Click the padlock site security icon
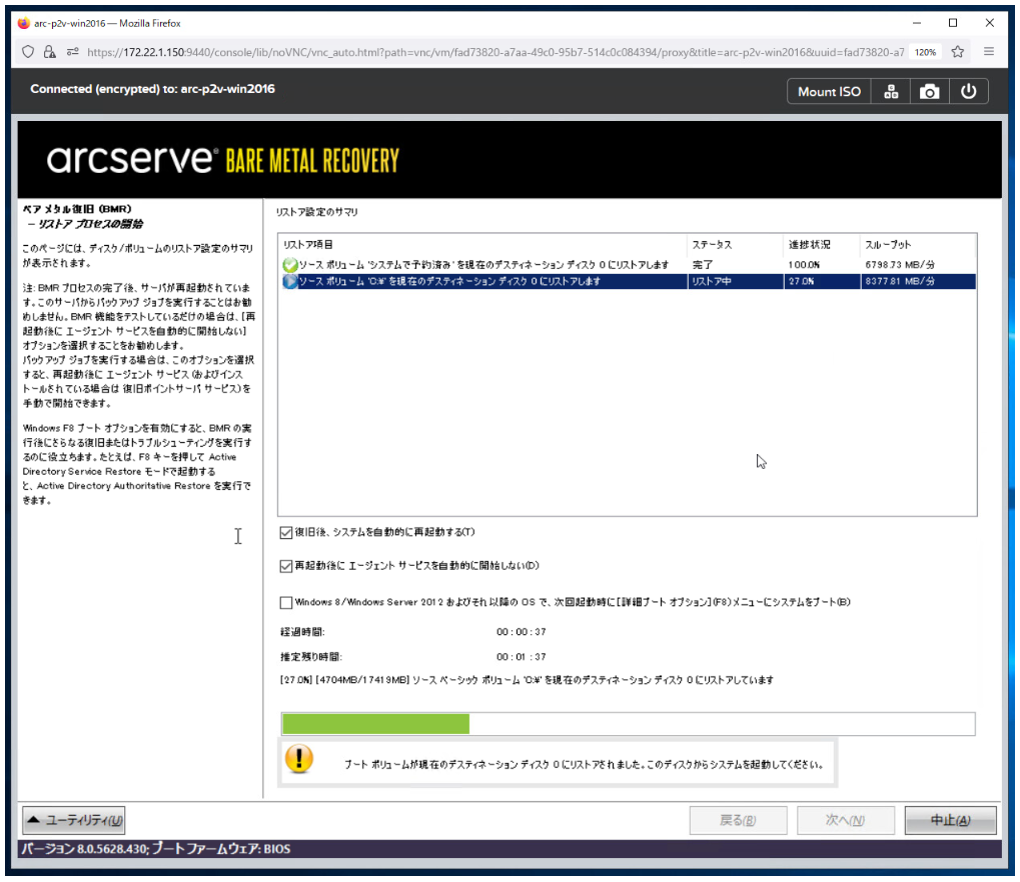Image resolution: width=1020 pixels, height=882 pixels. pyautogui.click(x=49, y=52)
